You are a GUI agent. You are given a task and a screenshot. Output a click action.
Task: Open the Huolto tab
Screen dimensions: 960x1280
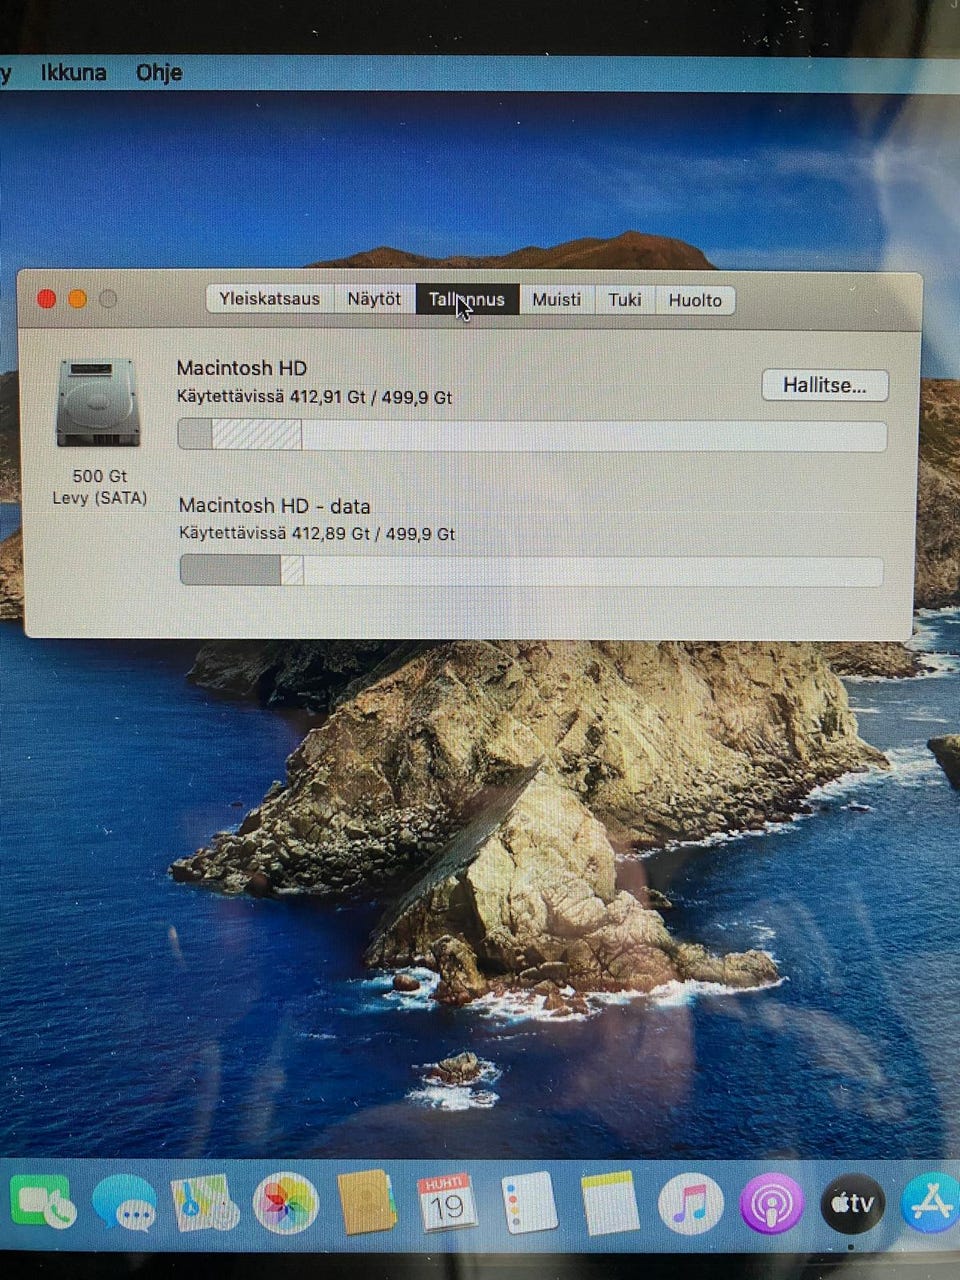pos(695,301)
